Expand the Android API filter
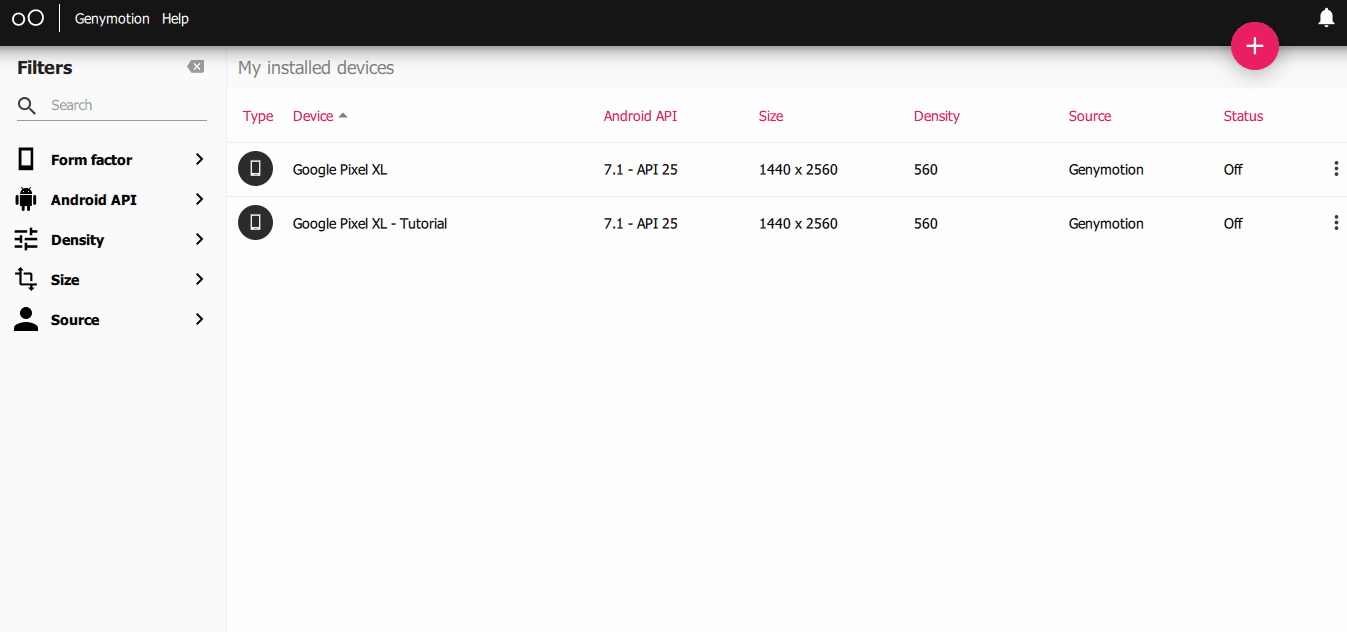This screenshot has width=1347, height=632. coord(199,199)
